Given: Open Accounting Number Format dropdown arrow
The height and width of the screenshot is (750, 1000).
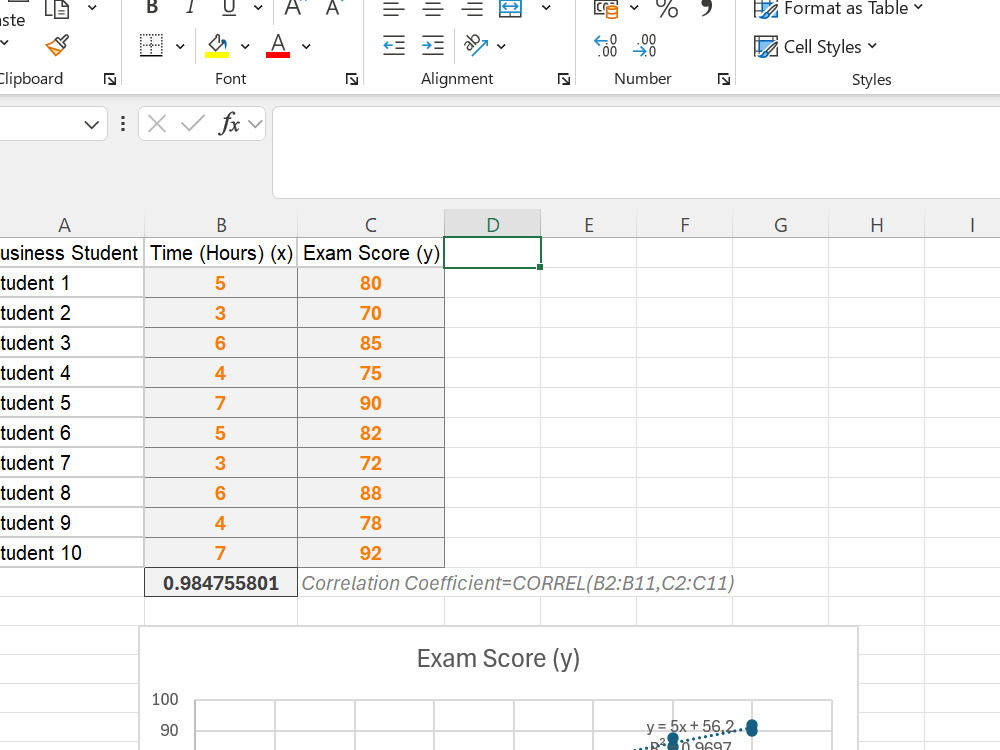Looking at the screenshot, I should pos(634,8).
